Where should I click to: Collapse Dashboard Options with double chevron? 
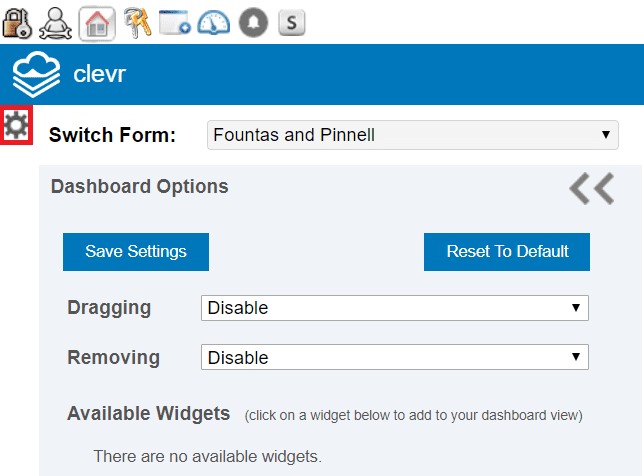[591, 189]
